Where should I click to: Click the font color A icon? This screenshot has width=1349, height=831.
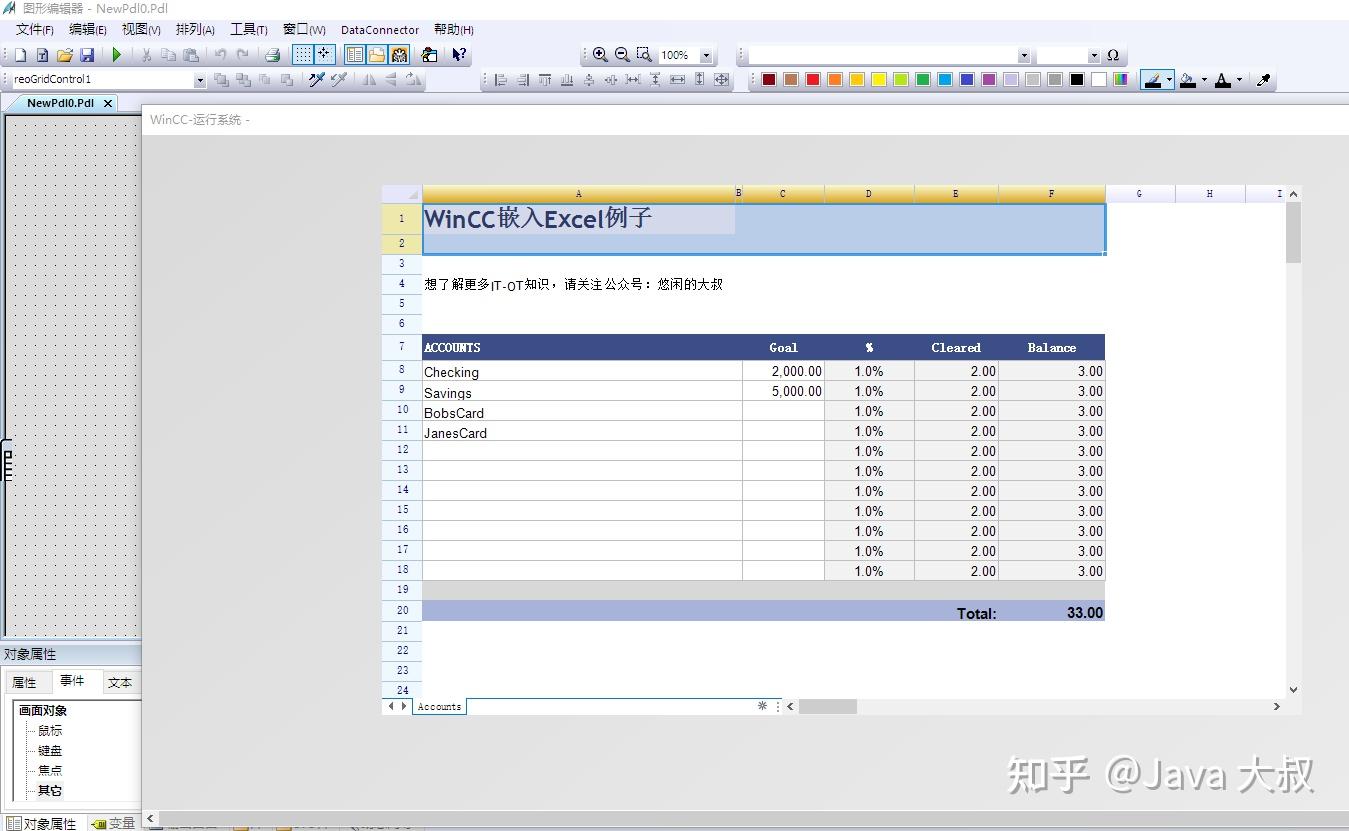1222,79
